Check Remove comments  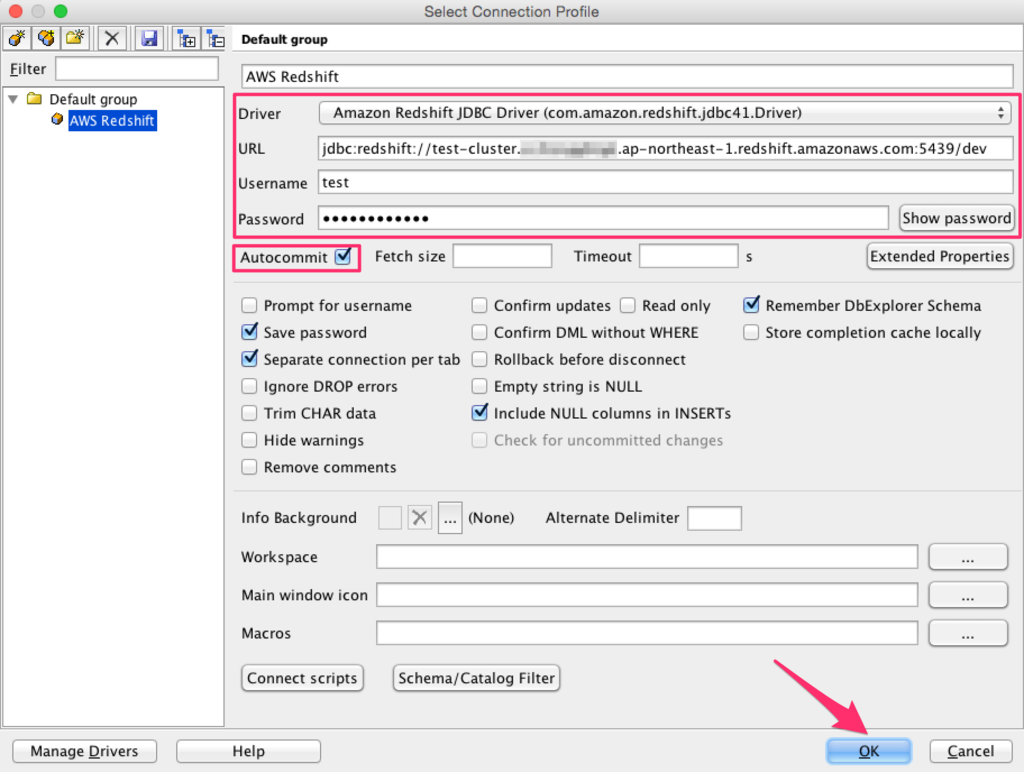click(x=249, y=467)
